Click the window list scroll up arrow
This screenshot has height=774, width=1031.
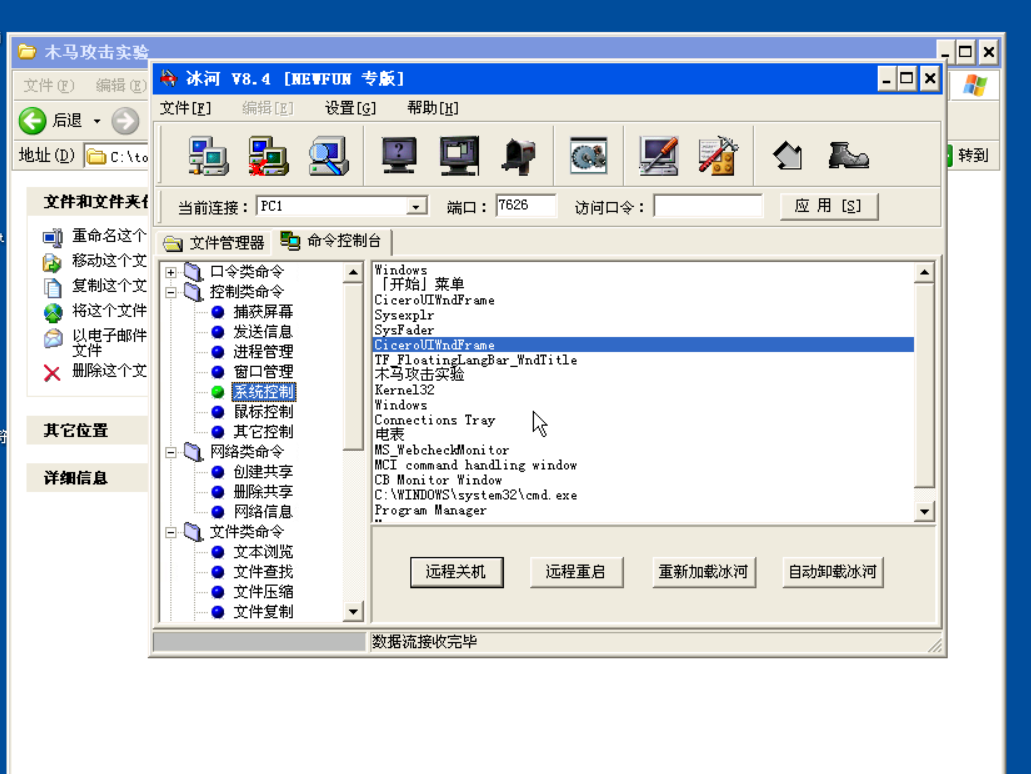(924, 272)
